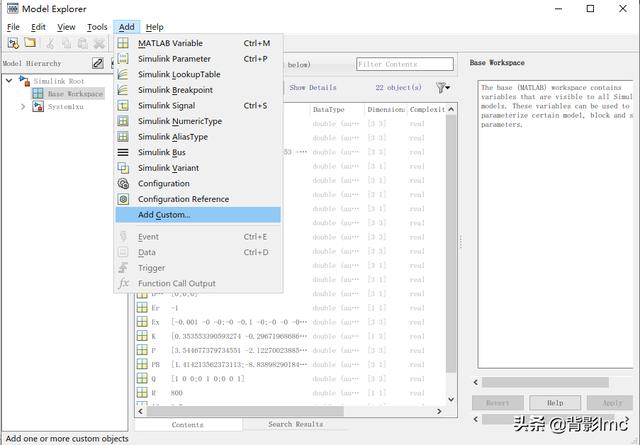Click the Revert button

pyautogui.click(x=498, y=403)
